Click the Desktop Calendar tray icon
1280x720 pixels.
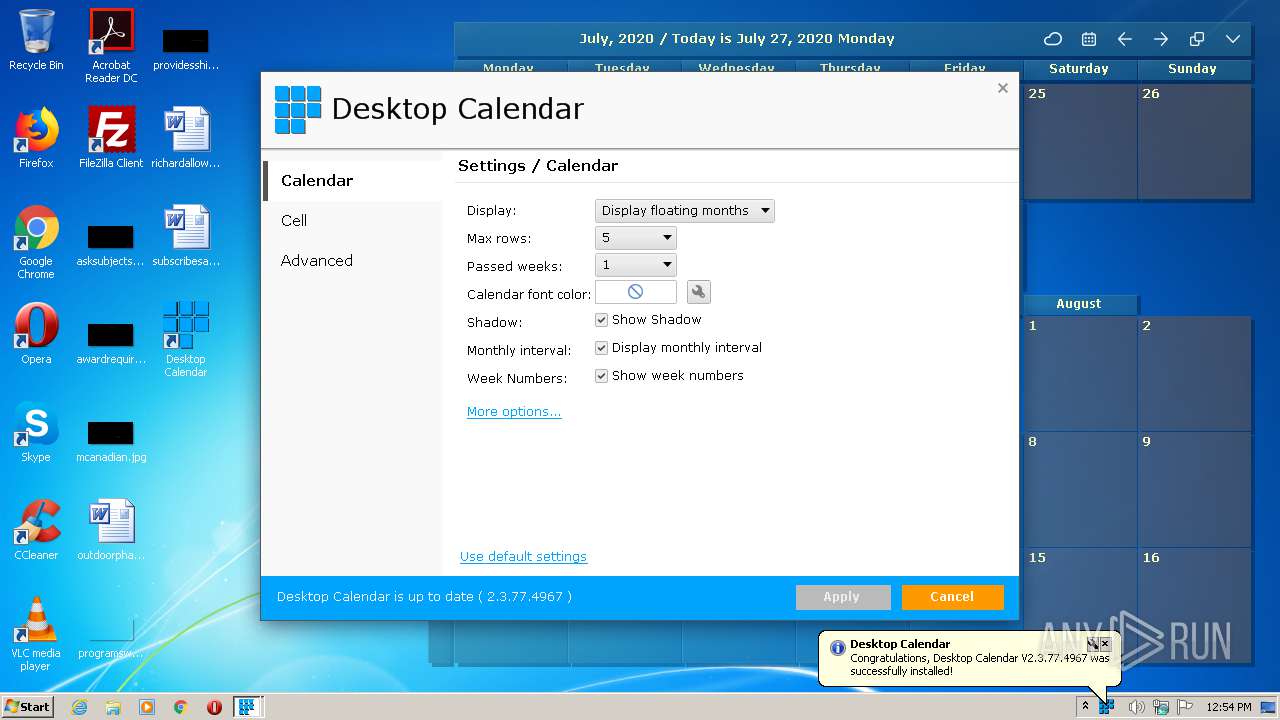pyautogui.click(x=1107, y=707)
